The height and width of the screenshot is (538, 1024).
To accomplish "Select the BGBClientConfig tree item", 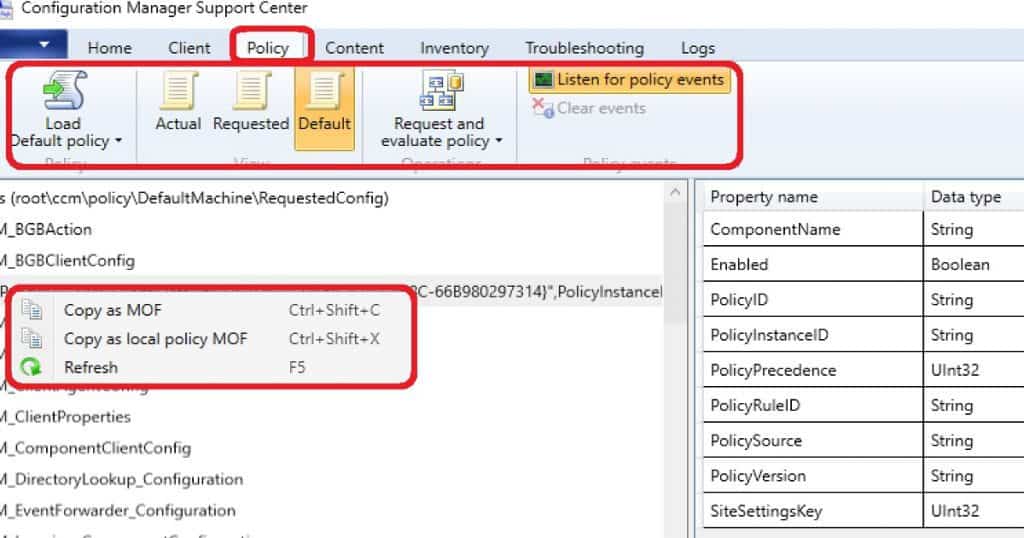I will click(x=67, y=261).
